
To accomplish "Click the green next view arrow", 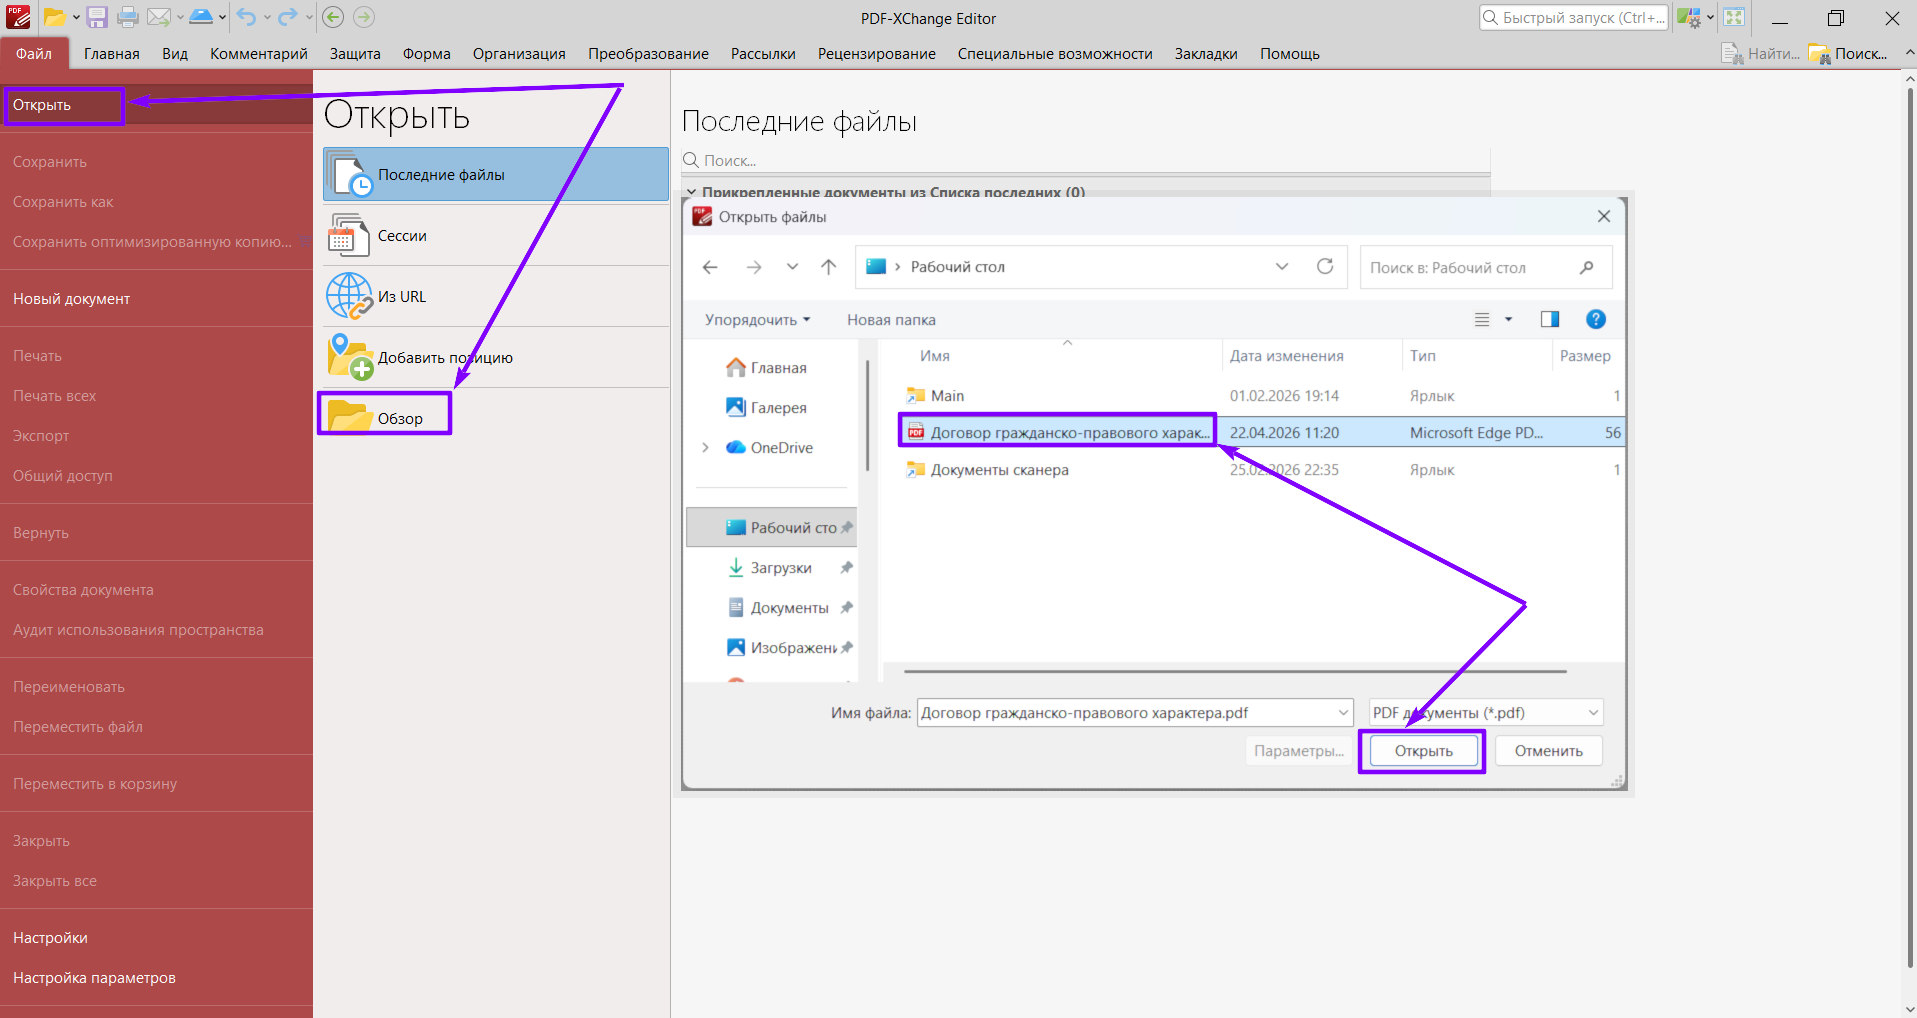I will point(364,17).
